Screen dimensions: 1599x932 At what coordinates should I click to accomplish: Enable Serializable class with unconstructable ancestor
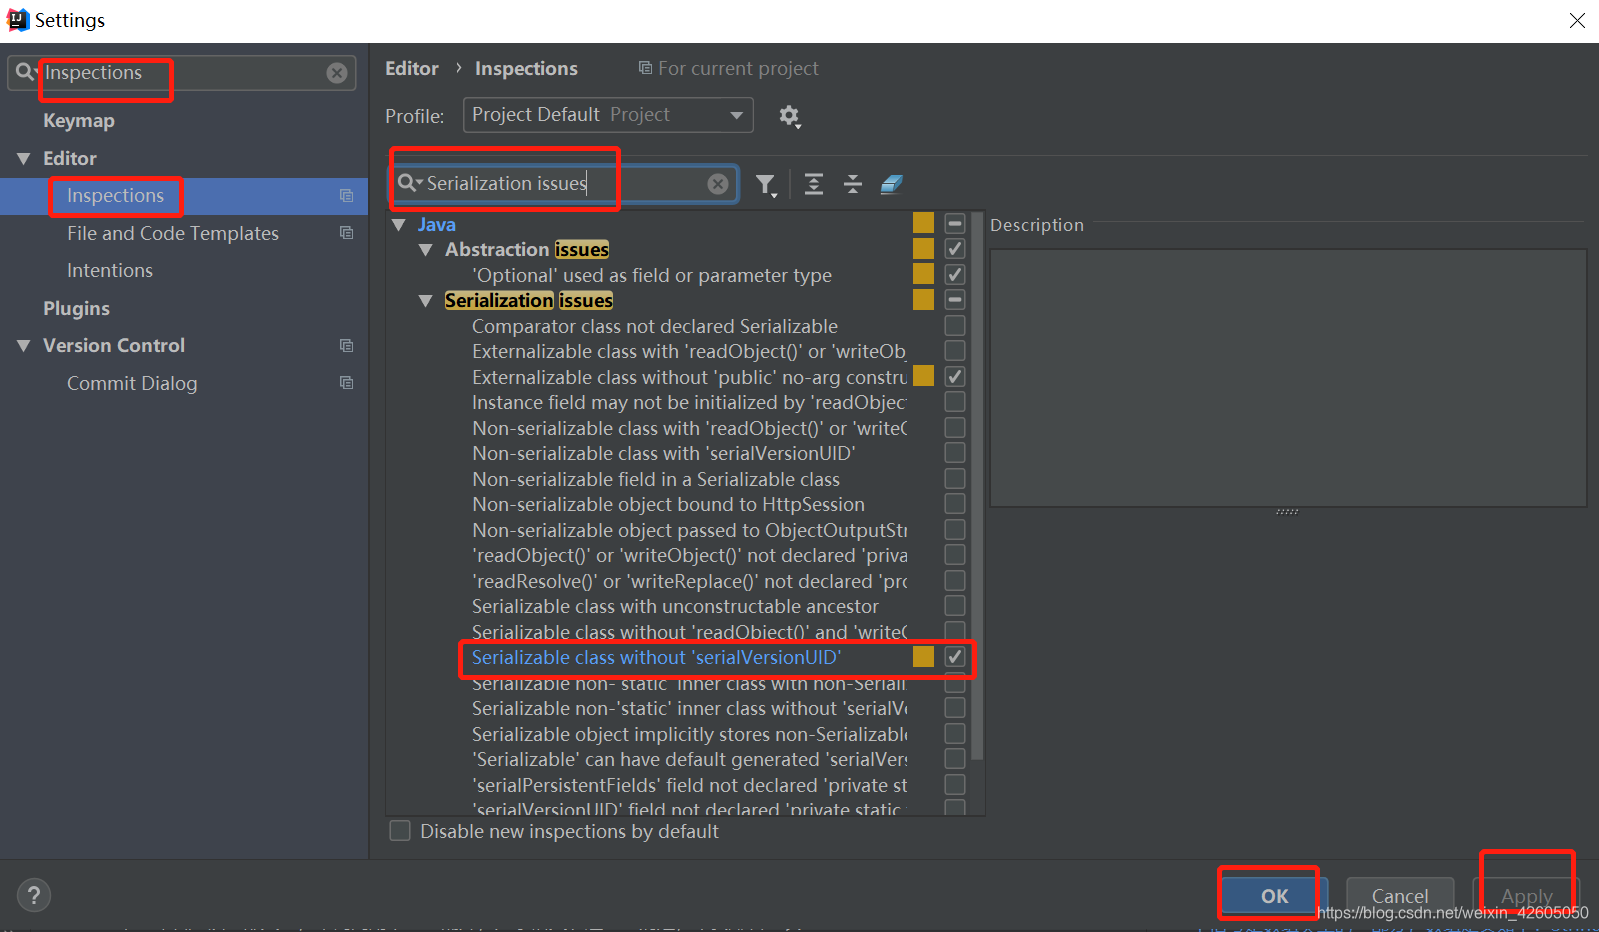point(955,606)
